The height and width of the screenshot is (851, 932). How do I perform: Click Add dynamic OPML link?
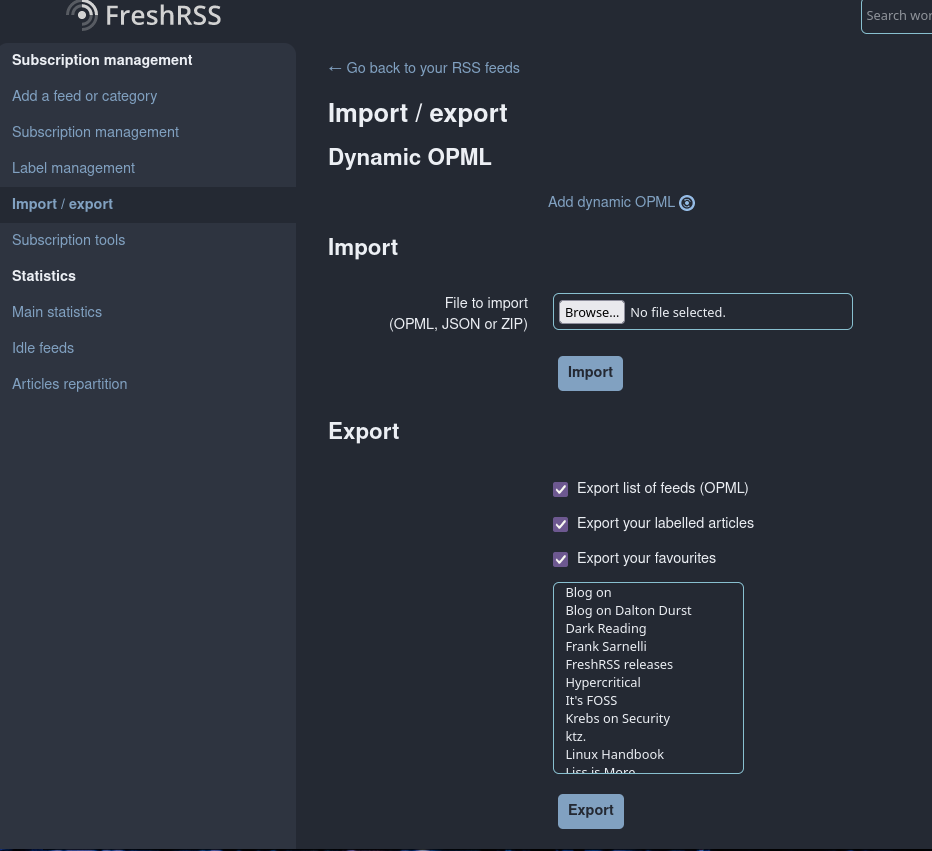pyautogui.click(x=611, y=203)
